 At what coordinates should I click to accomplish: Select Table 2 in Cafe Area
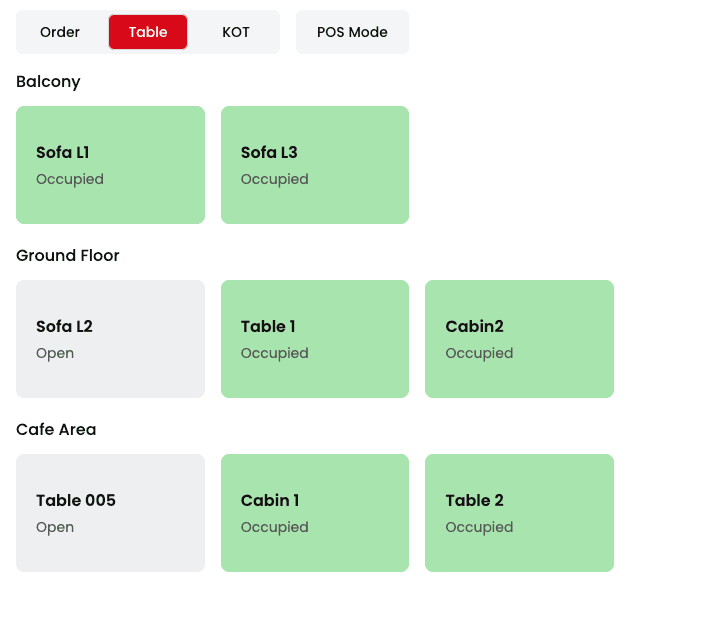[x=519, y=512]
